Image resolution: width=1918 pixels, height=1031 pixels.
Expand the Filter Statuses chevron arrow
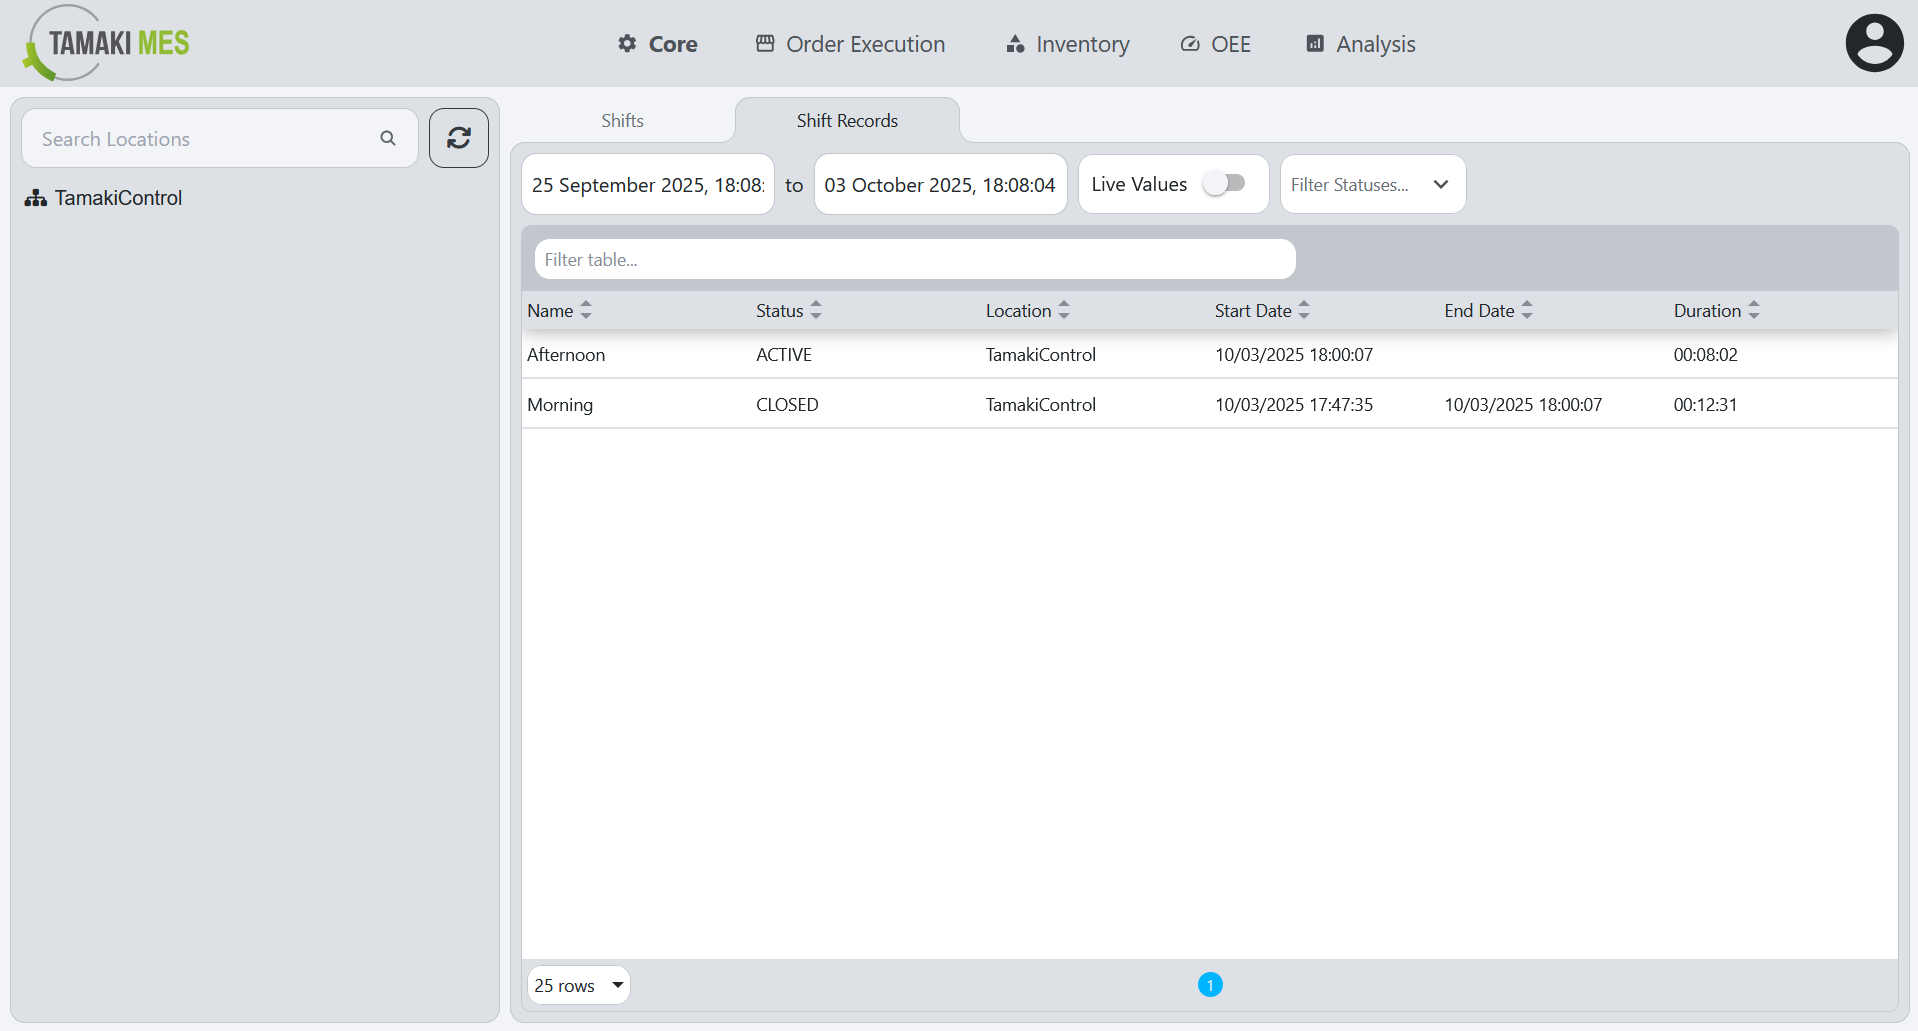[1441, 184]
